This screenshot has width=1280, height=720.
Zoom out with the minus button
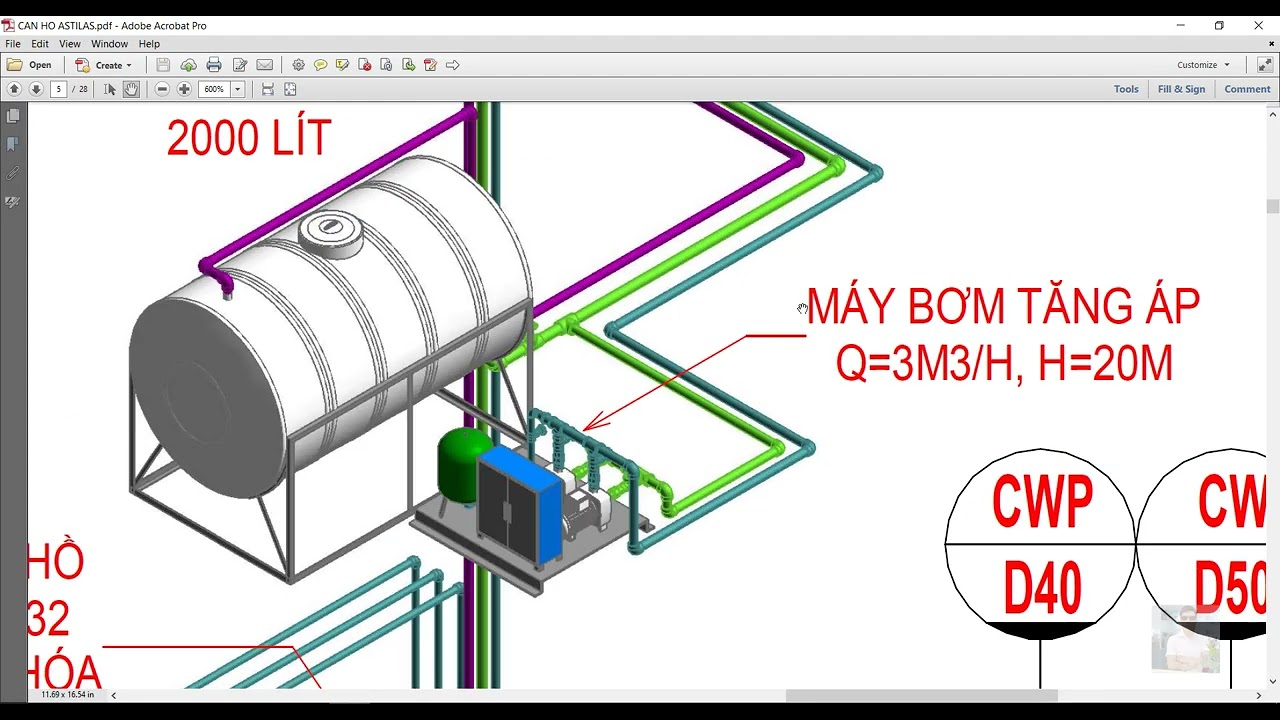pyautogui.click(x=162, y=89)
